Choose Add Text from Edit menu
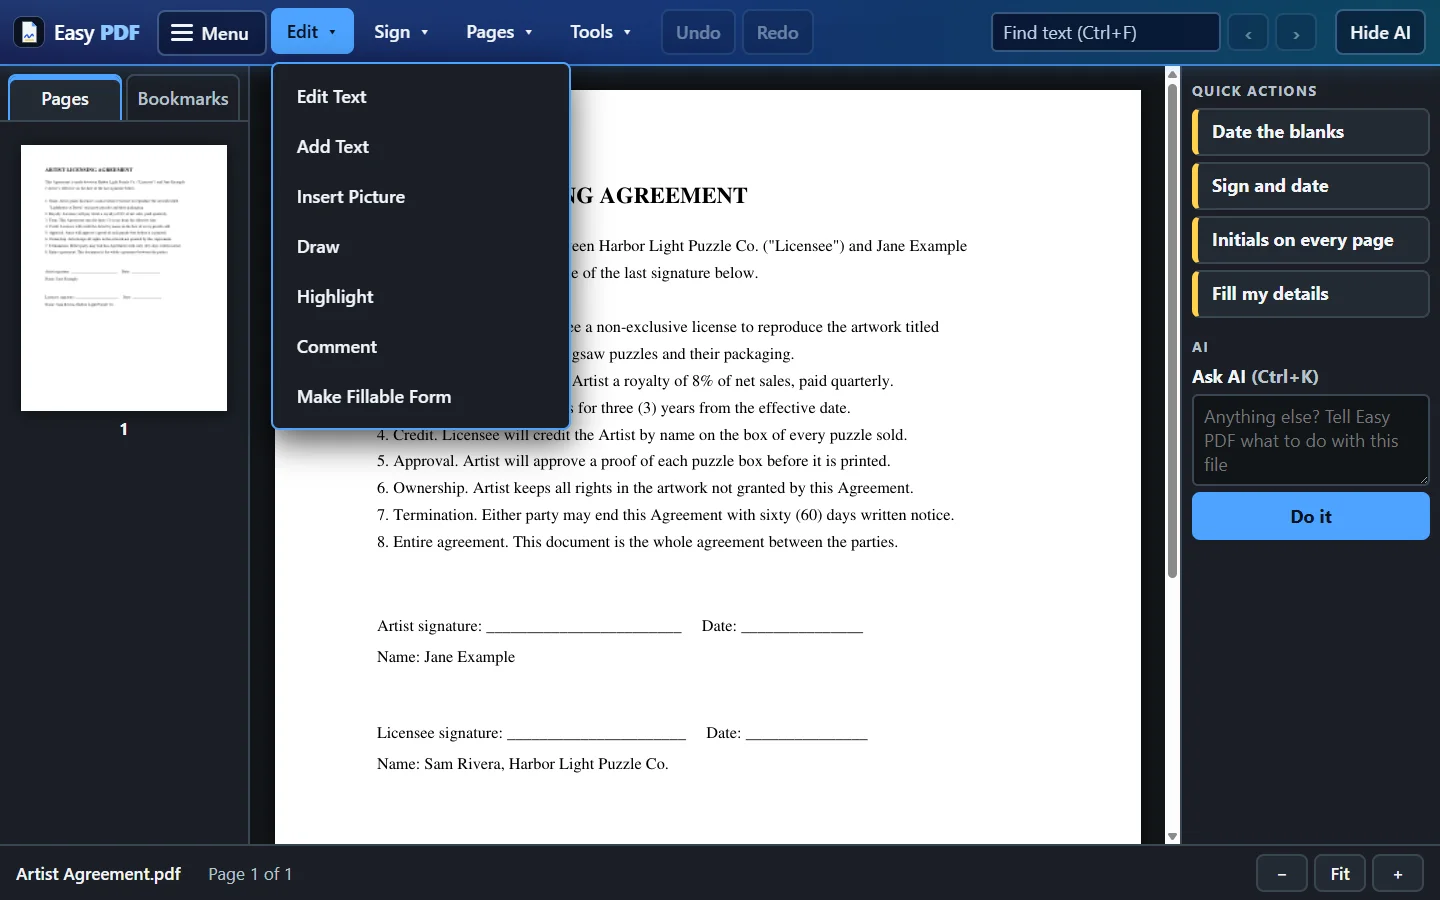1440x900 pixels. [421, 147]
